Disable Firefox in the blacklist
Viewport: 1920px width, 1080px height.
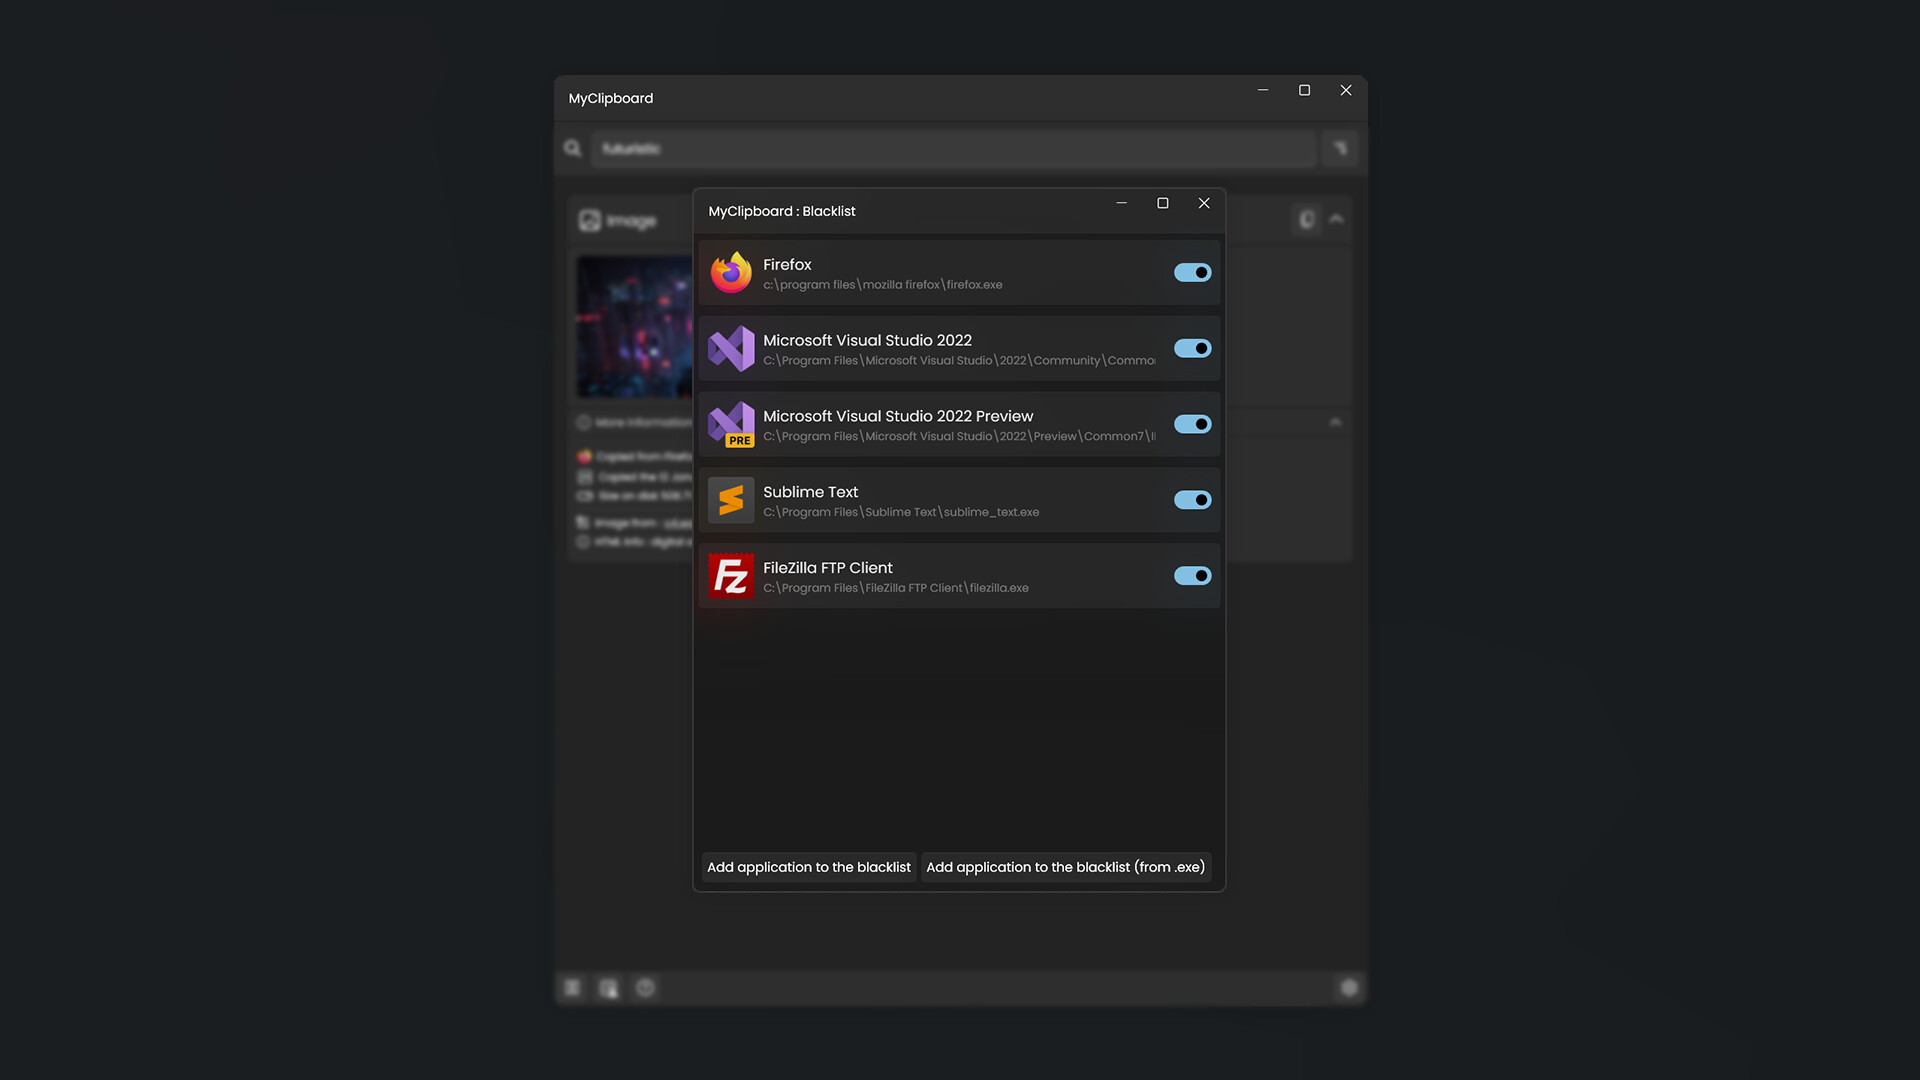pos(1192,272)
